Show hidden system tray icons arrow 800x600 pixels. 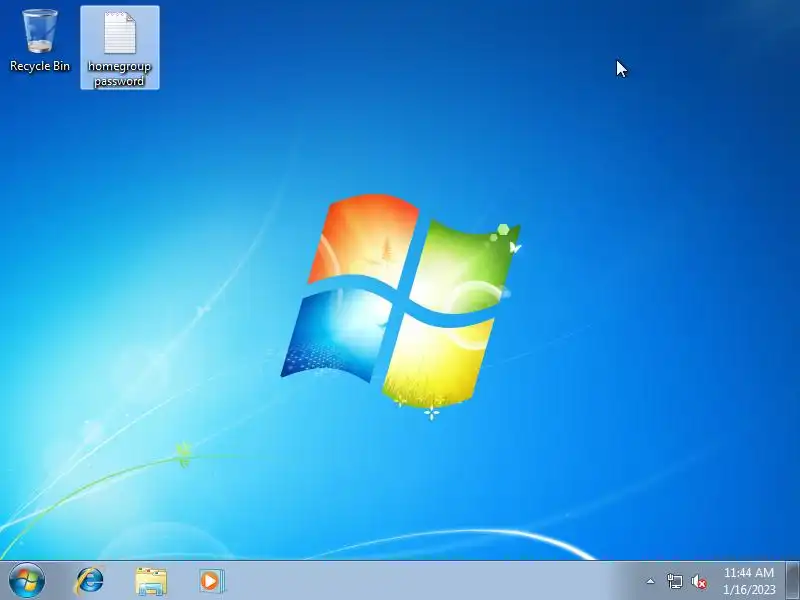click(x=651, y=581)
